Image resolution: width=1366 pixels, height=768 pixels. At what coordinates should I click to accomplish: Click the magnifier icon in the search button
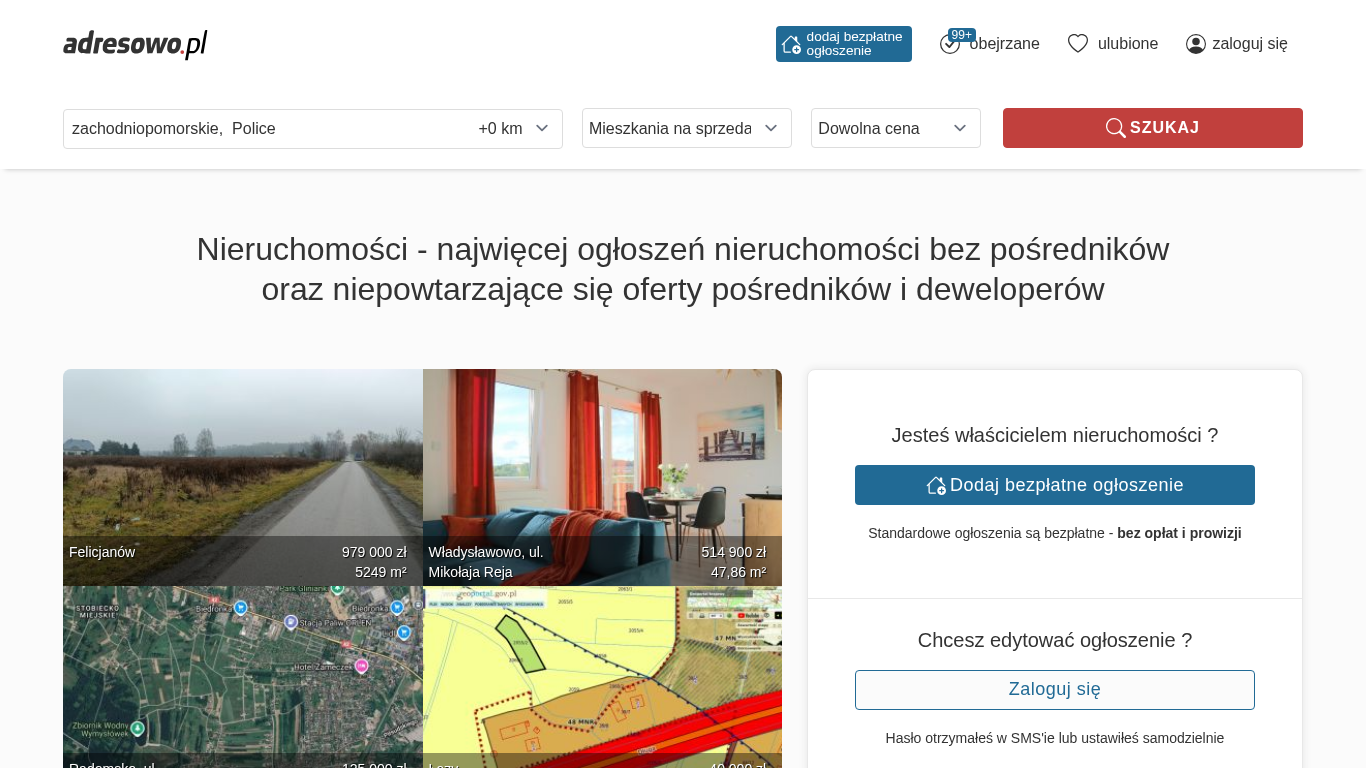pyautogui.click(x=1115, y=128)
